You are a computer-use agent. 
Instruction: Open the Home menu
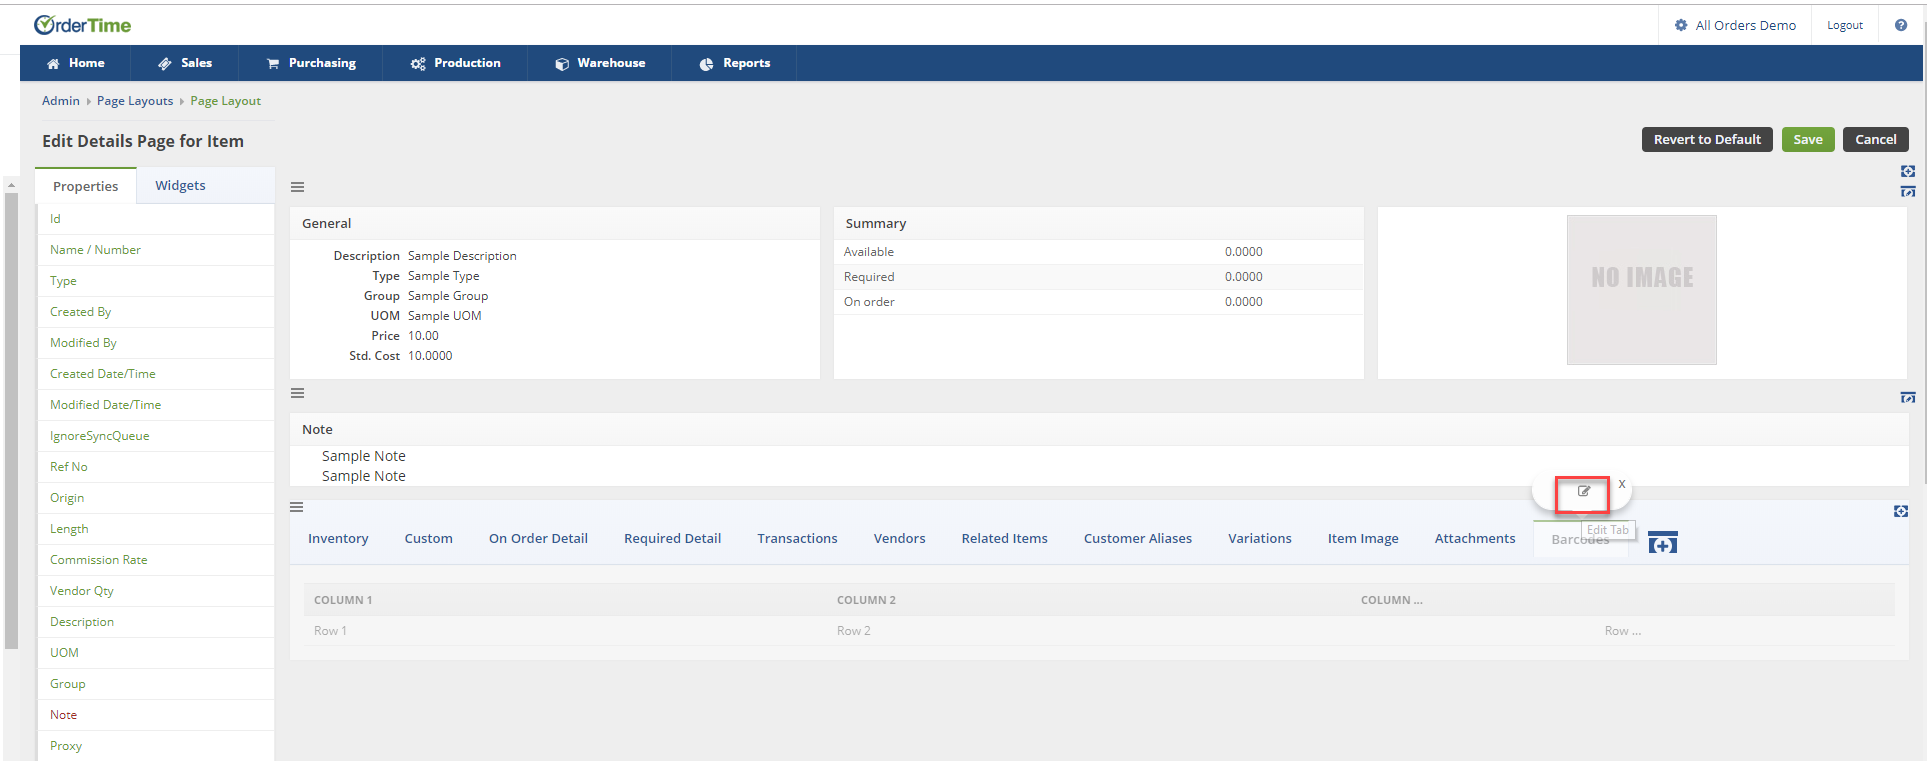(75, 63)
